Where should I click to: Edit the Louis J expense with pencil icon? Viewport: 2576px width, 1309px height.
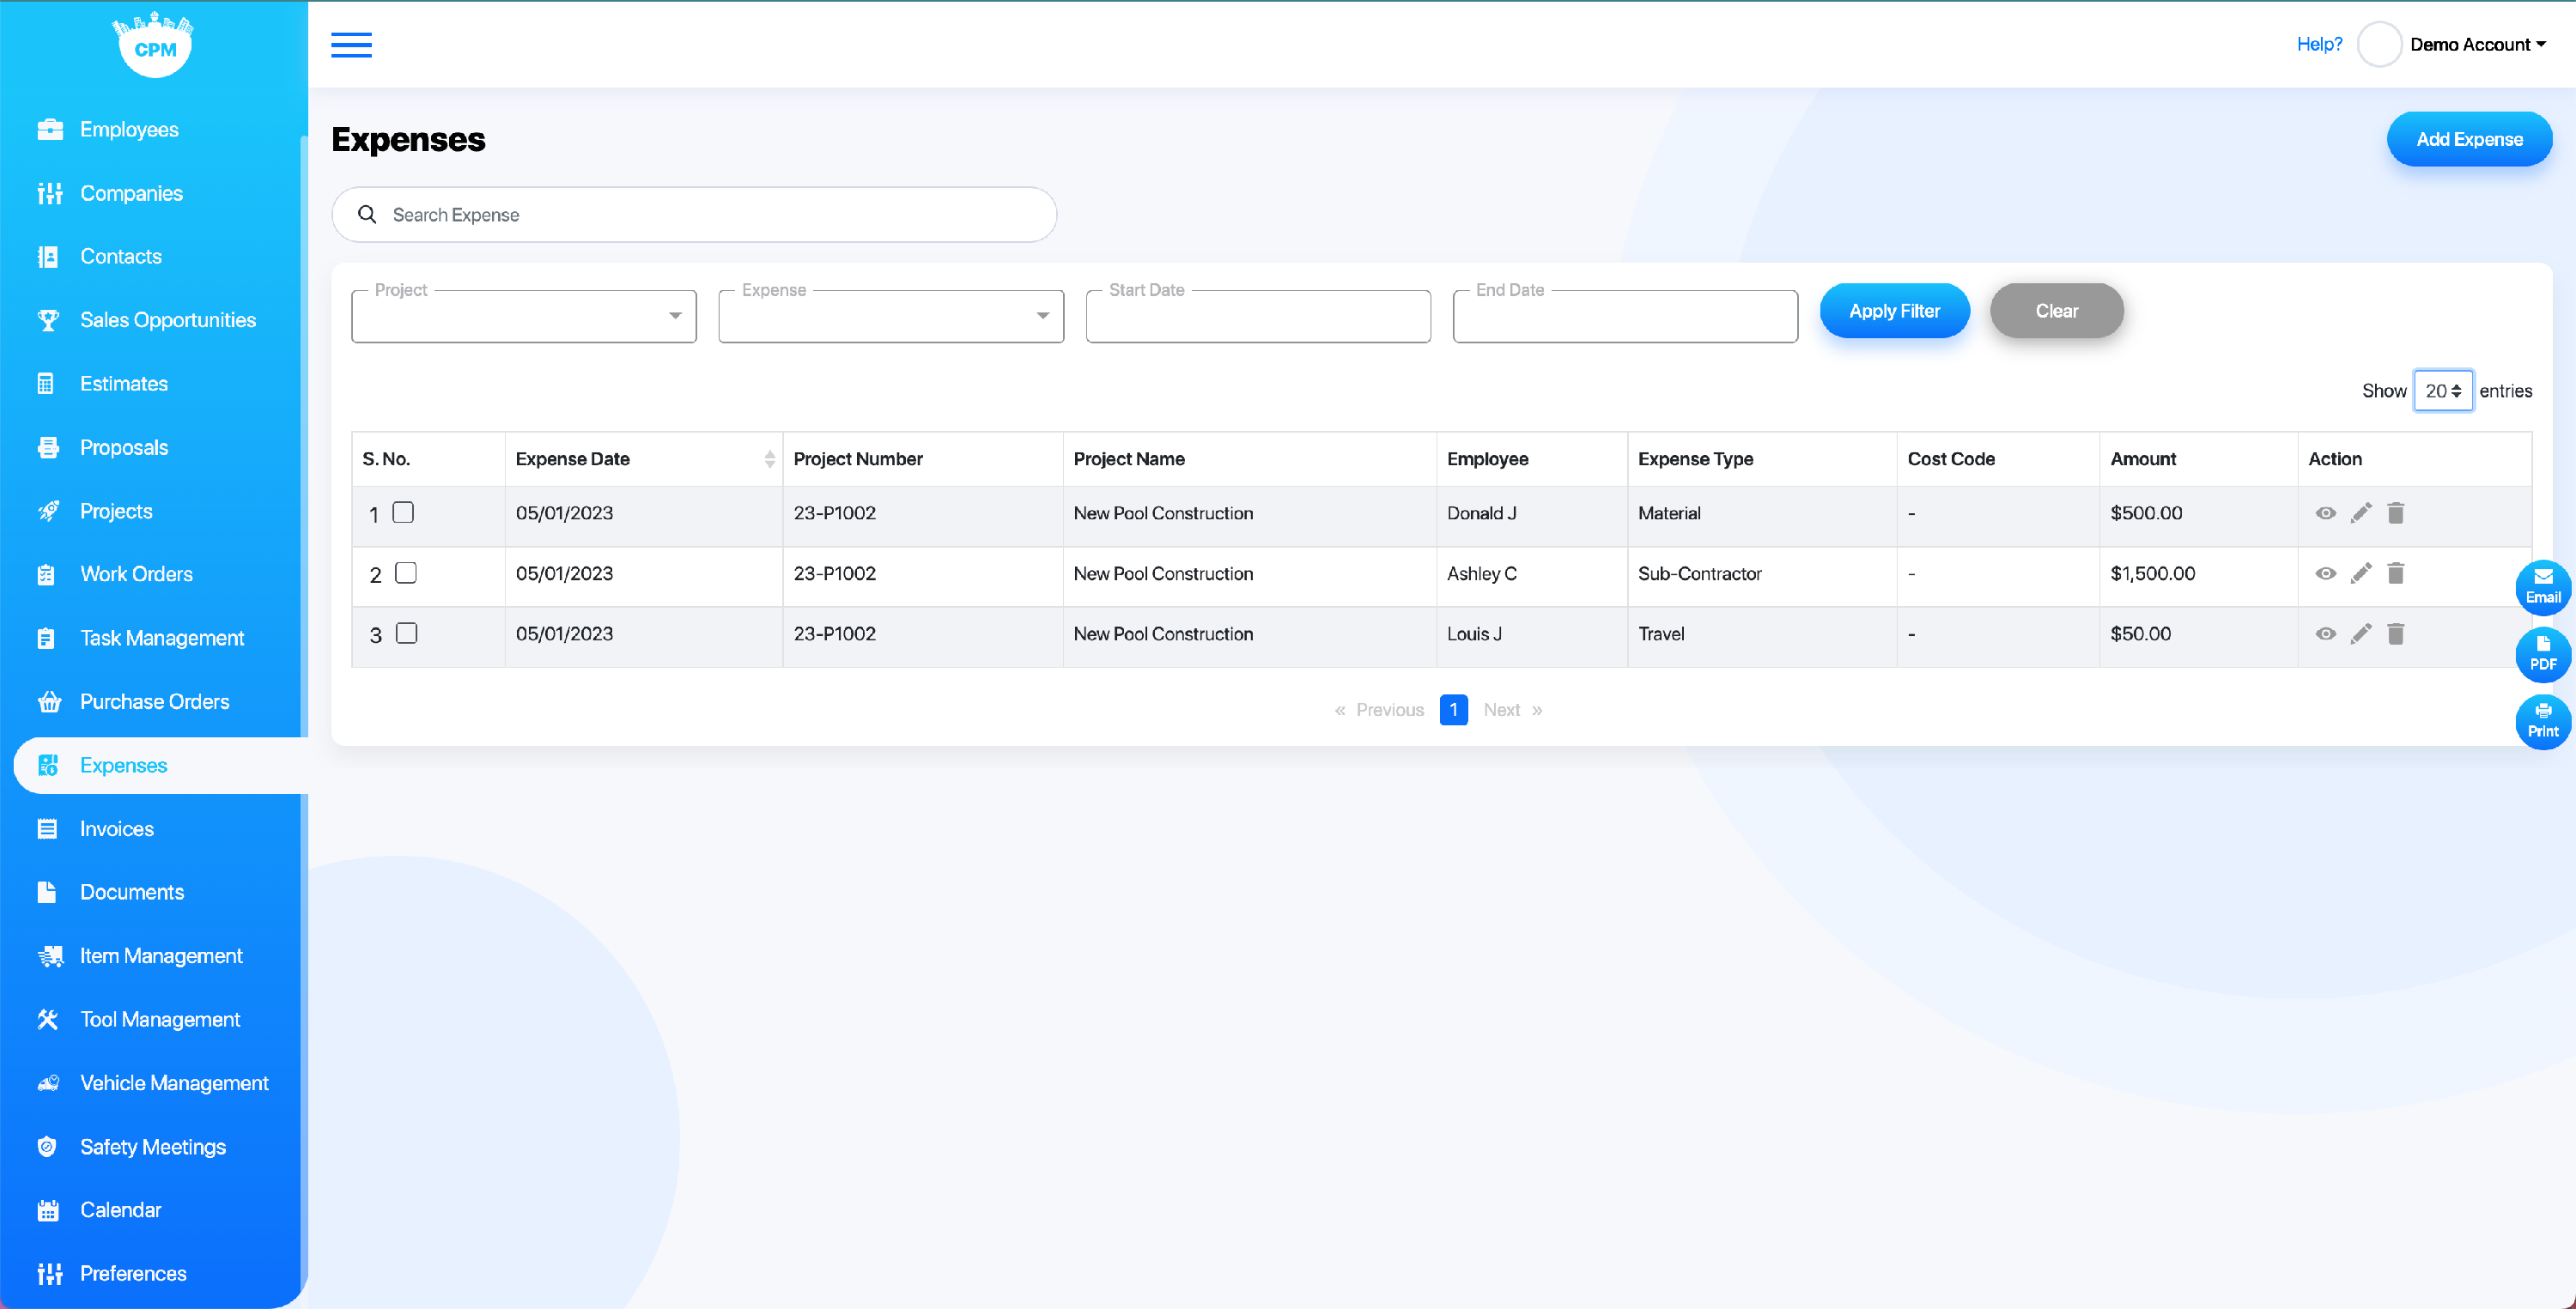(x=2361, y=633)
